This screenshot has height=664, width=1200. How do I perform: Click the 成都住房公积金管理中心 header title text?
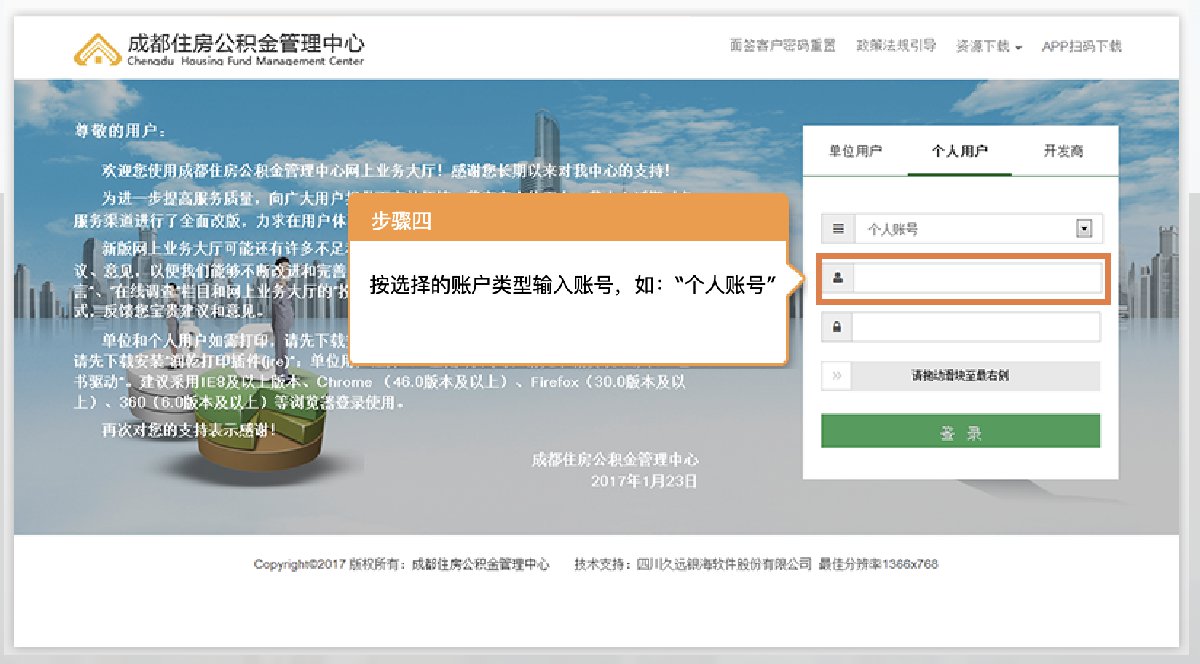(x=246, y=44)
